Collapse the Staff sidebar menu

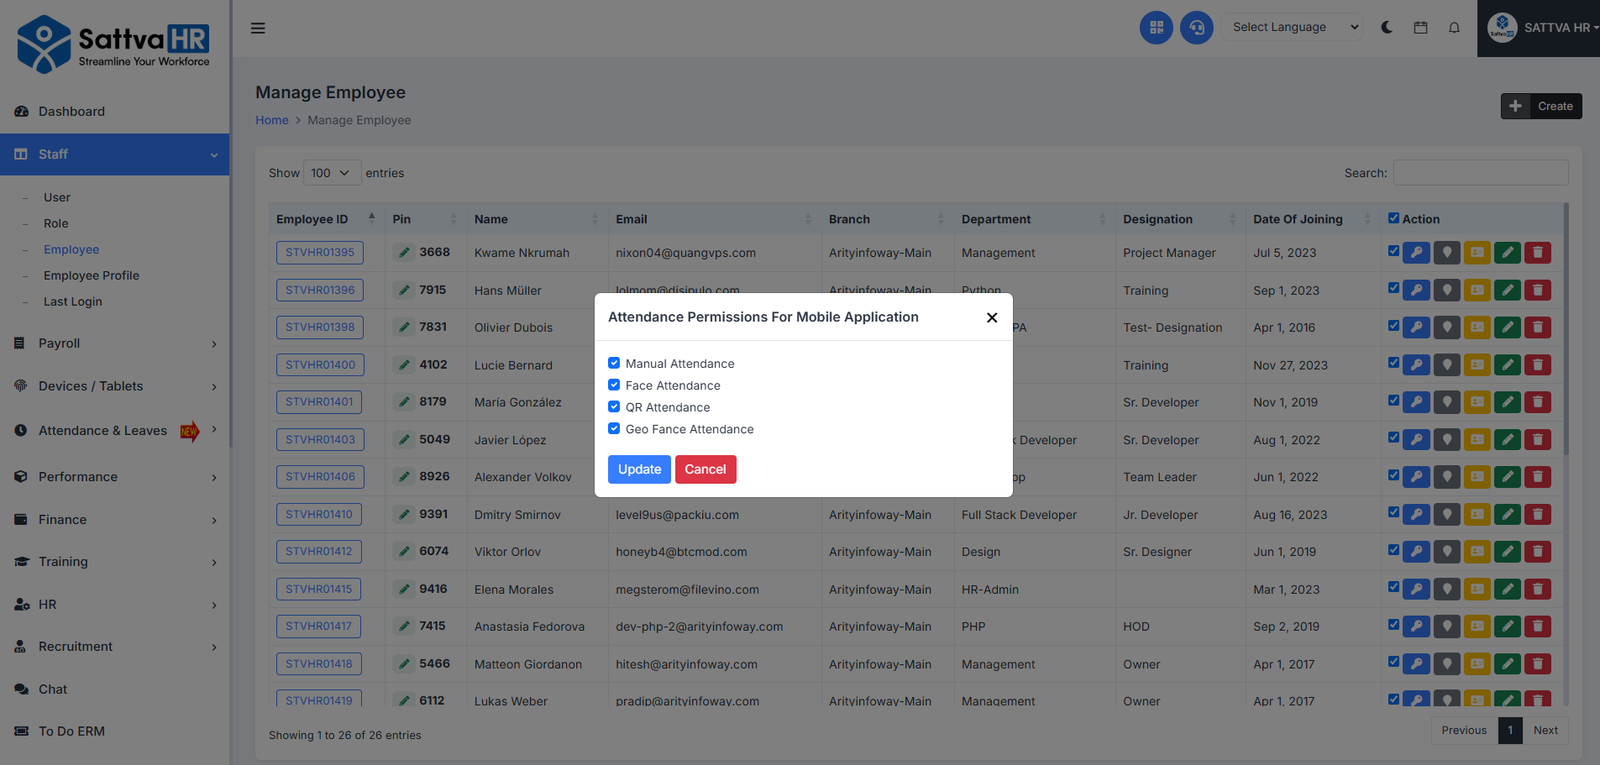point(114,154)
